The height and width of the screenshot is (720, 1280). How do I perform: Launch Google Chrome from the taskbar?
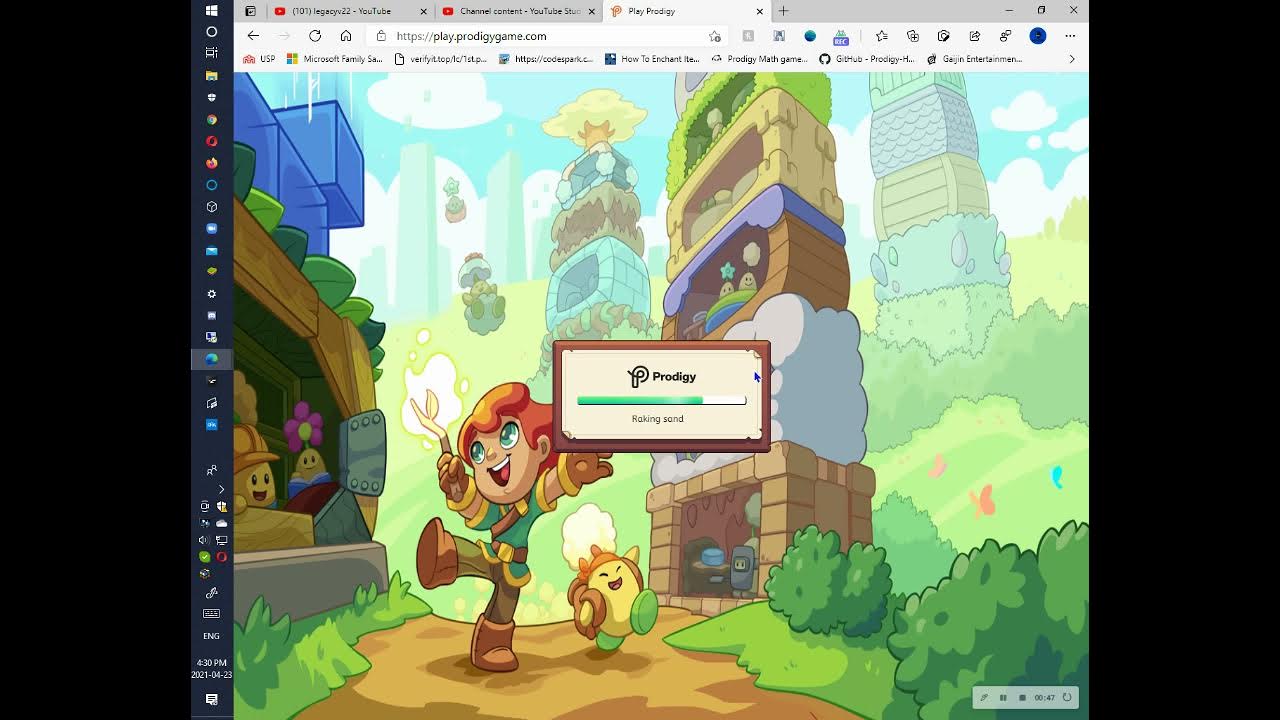(211, 119)
